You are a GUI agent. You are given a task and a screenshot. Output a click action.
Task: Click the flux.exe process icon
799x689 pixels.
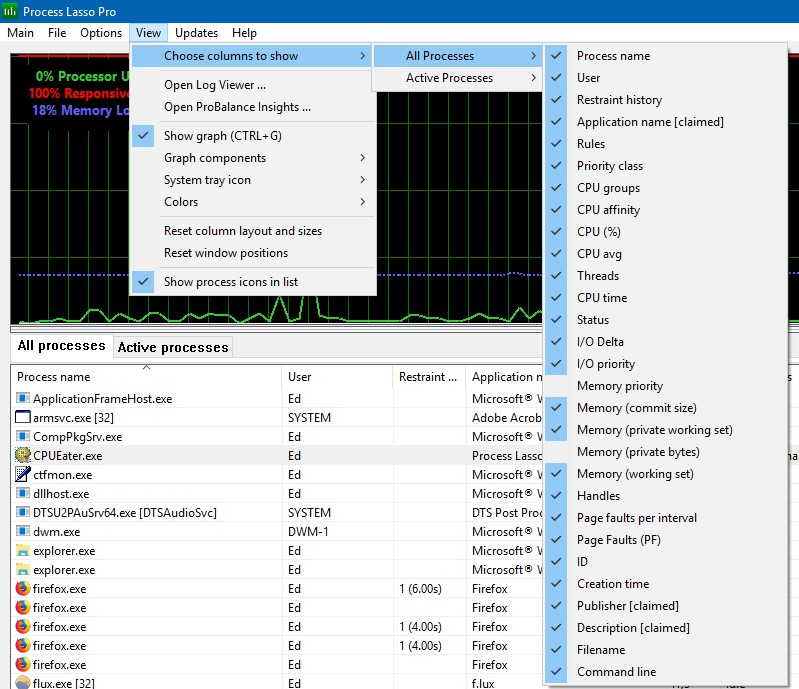tap(22, 682)
